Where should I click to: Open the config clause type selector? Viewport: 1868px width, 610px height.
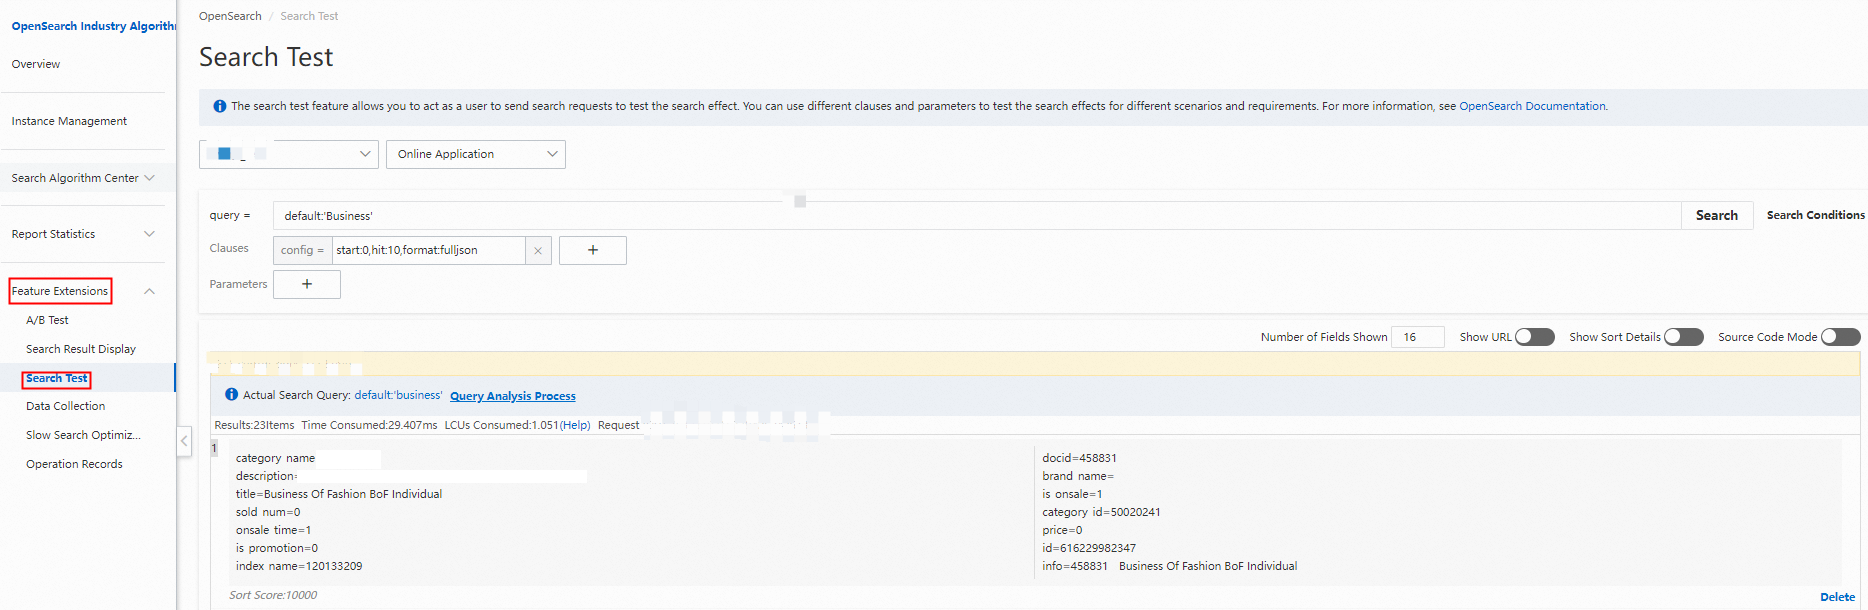(303, 250)
